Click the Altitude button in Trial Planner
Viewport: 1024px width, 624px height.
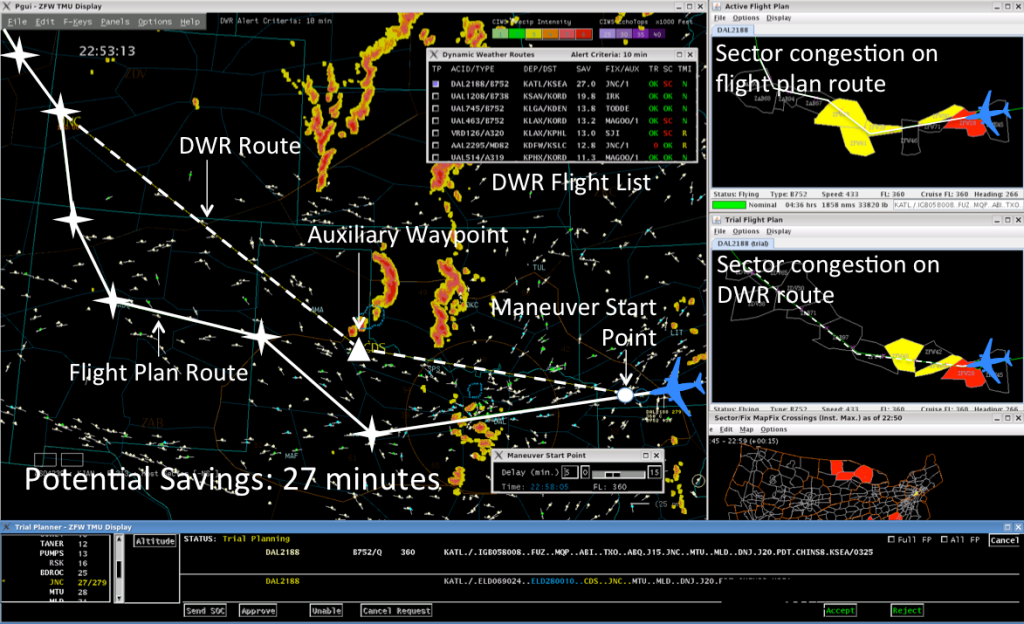pos(155,541)
